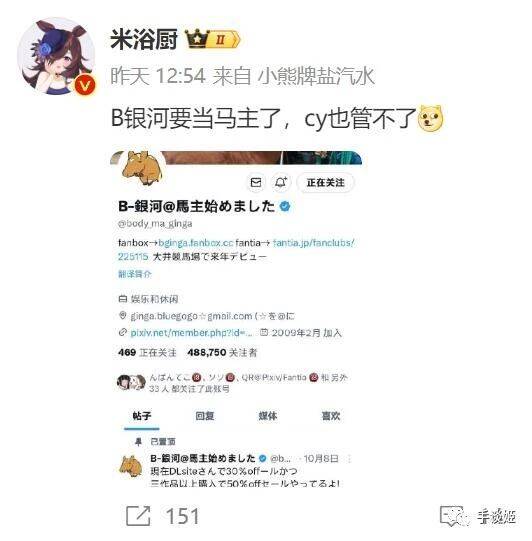Click the 米浴厨 username
Screen dimensions: 532x541
144,39
